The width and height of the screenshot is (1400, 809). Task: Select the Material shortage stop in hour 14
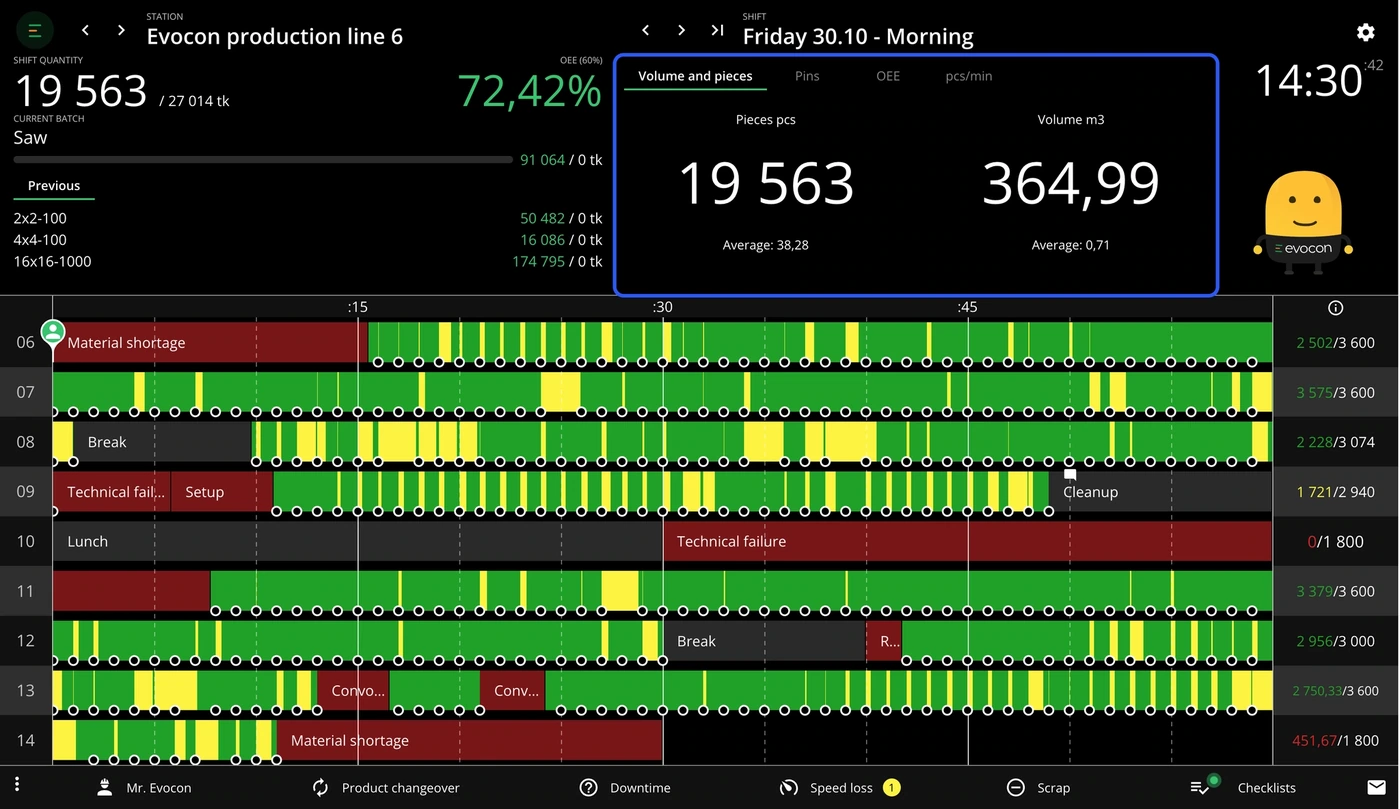coord(470,740)
